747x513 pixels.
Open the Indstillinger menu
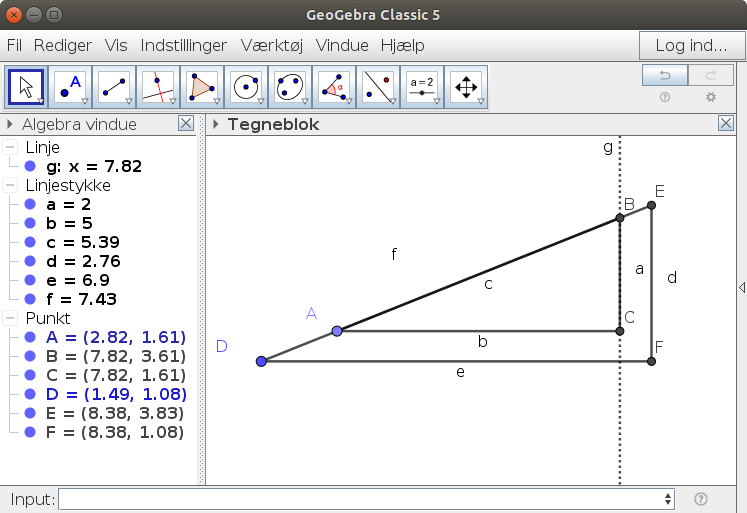pos(183,45)
